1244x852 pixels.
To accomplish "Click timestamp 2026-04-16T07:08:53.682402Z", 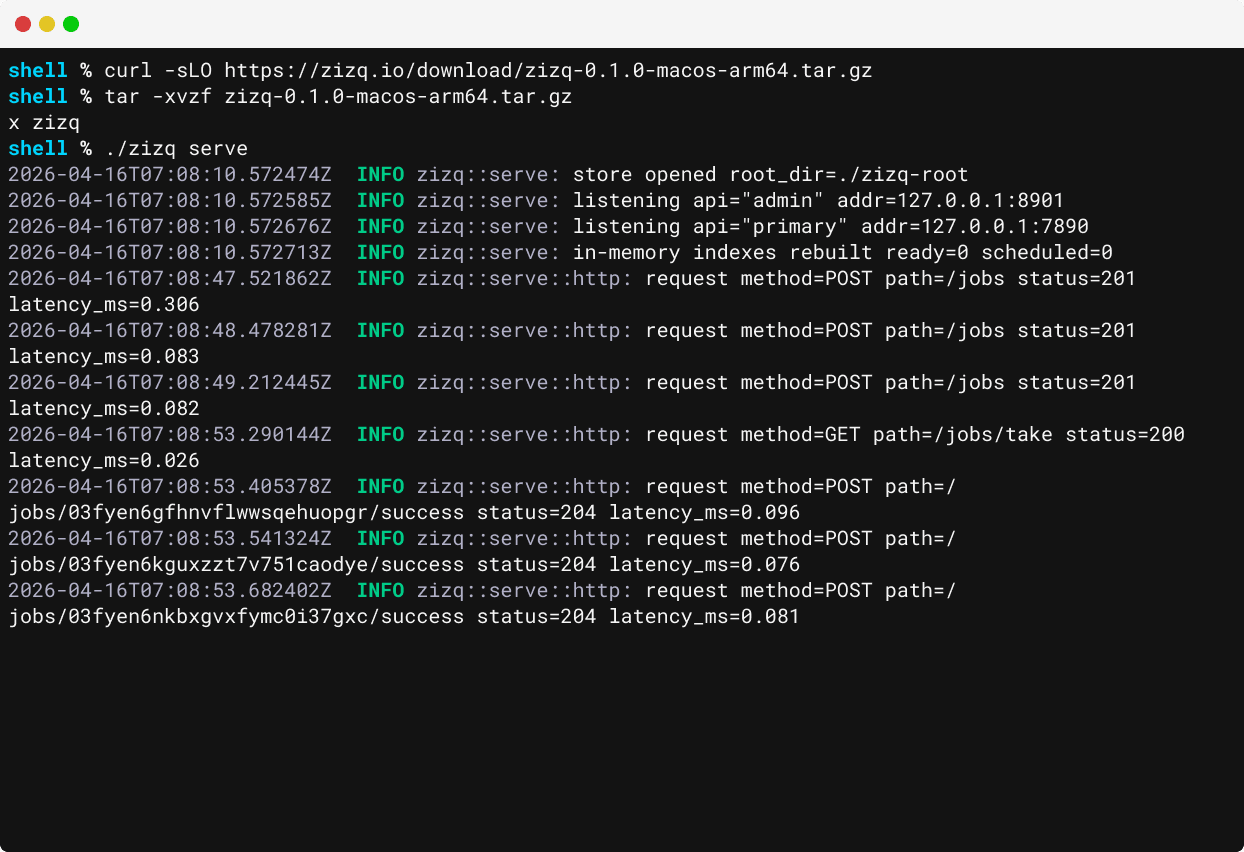I will tap(170, 591).
